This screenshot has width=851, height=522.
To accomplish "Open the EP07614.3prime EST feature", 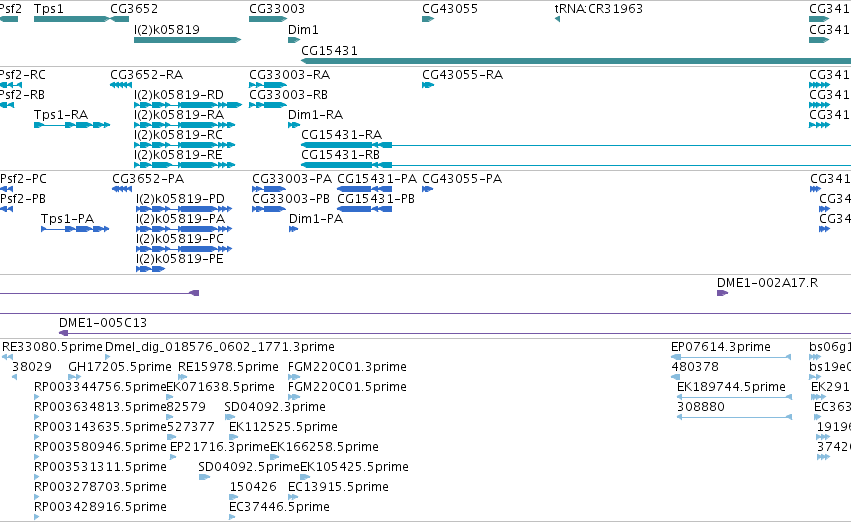I will pos(731,357).
